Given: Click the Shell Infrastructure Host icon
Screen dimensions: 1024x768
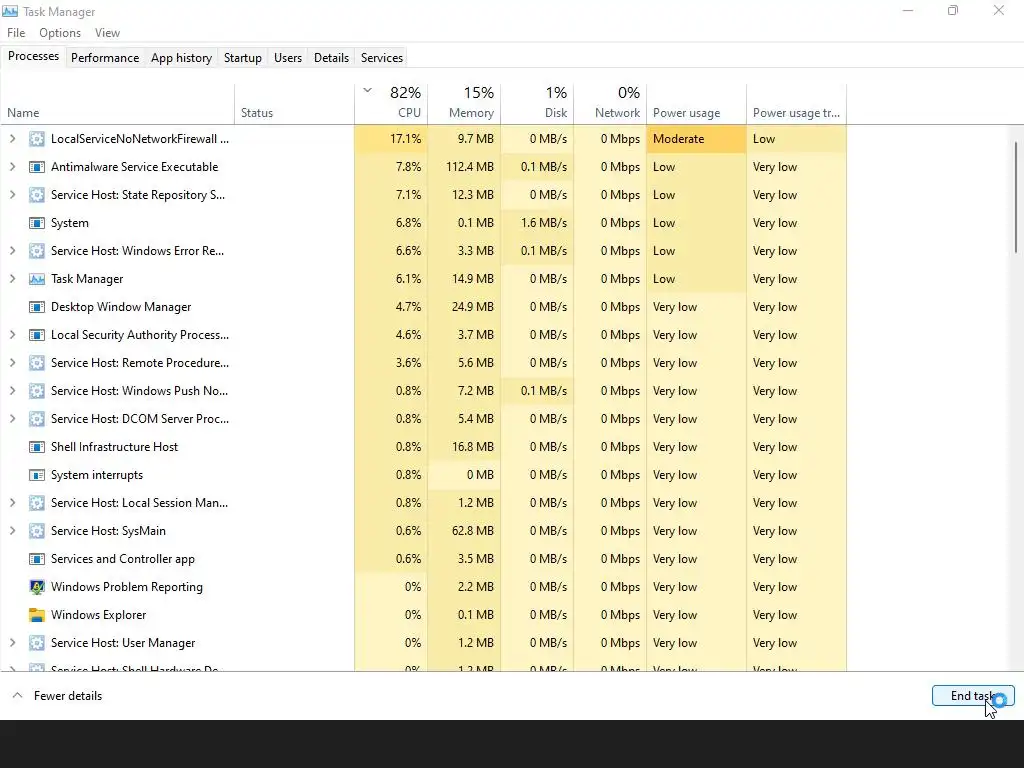Looking at the screenshot, I should click(37, 447).
